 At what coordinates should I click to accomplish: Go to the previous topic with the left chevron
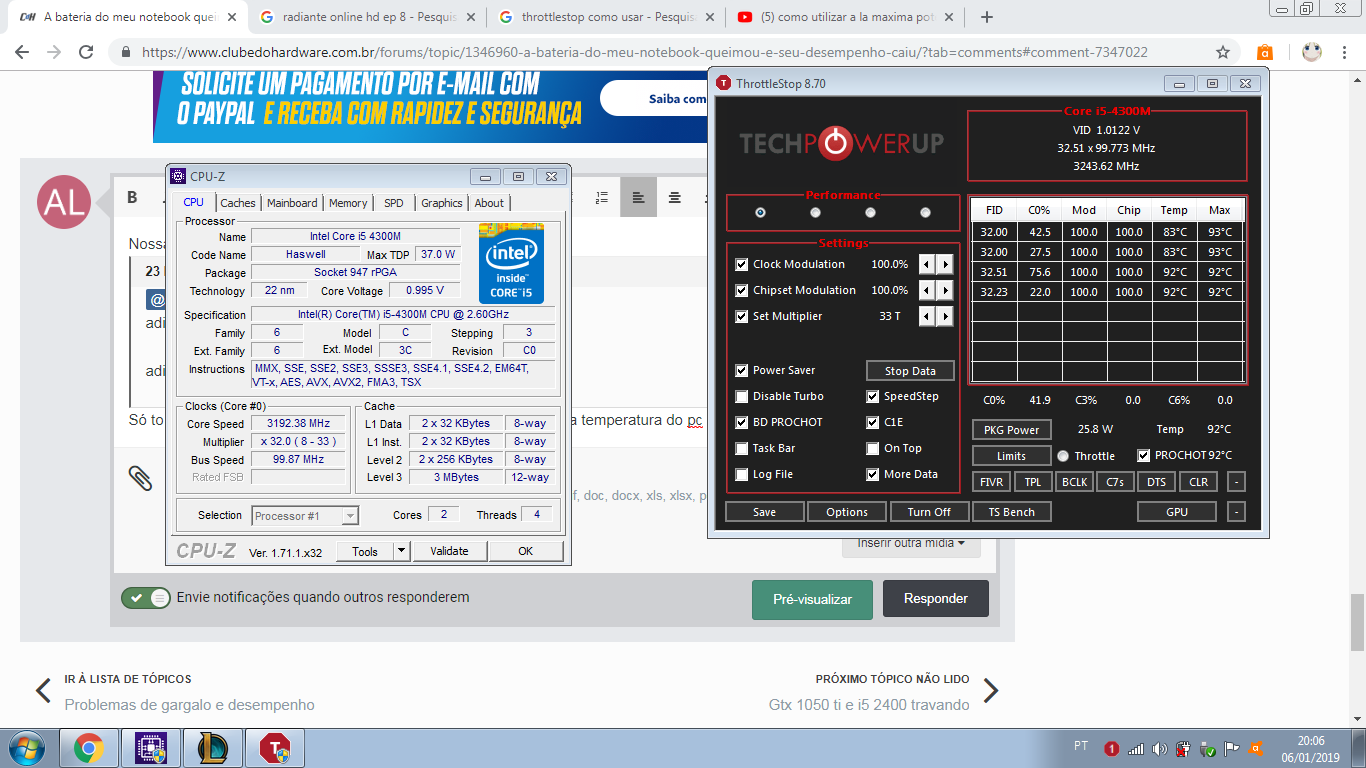point(43,691)
